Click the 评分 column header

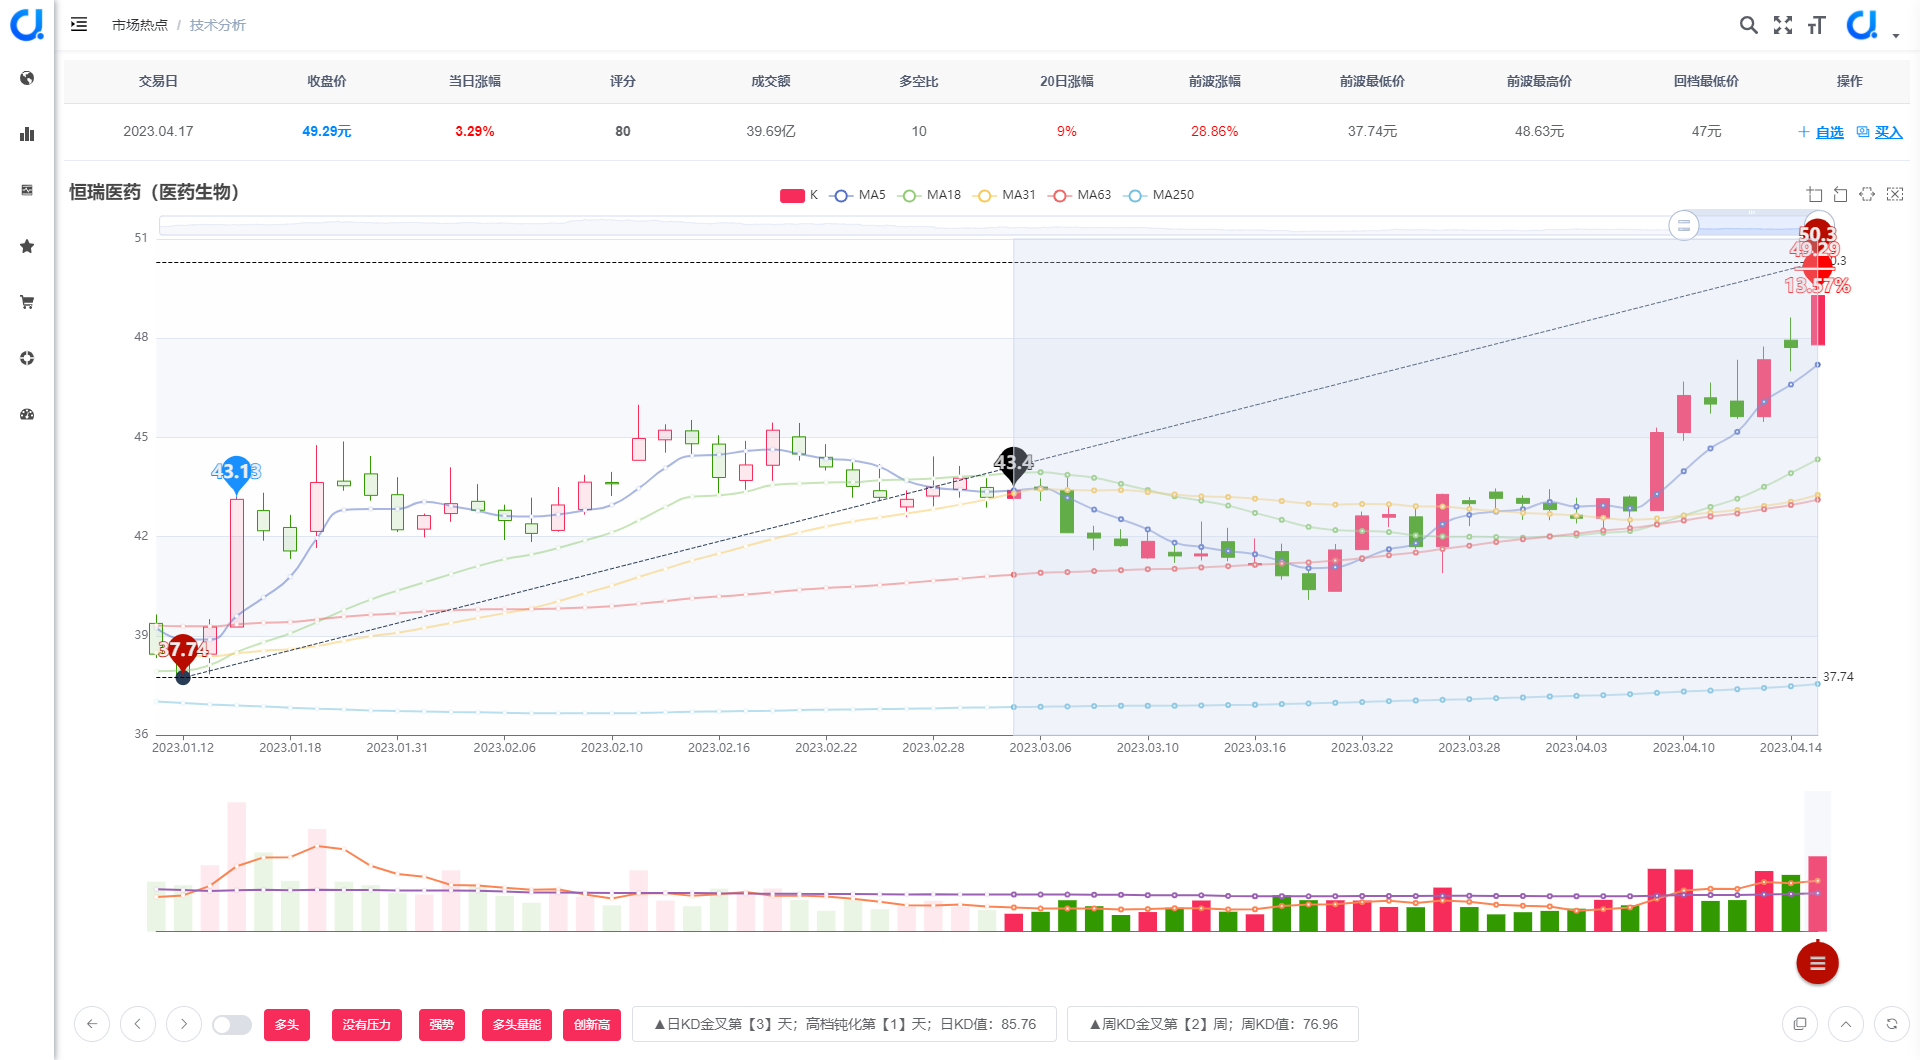(623, 81)
